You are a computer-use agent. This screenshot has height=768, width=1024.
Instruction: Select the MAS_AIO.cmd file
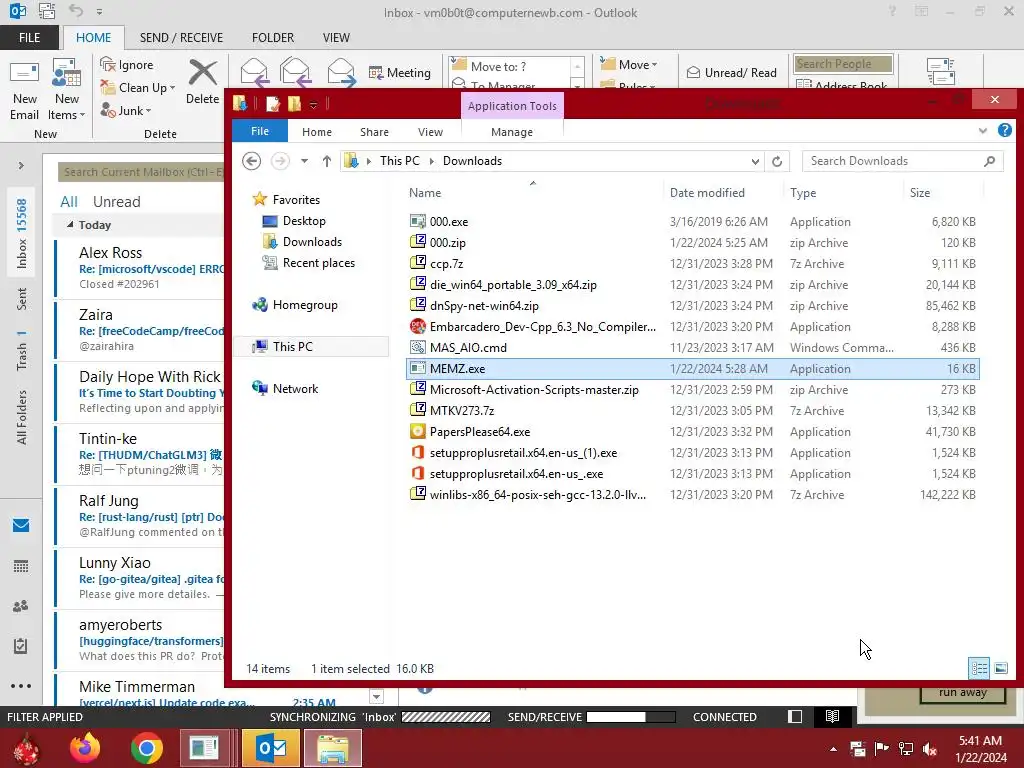tap(692, 347)
